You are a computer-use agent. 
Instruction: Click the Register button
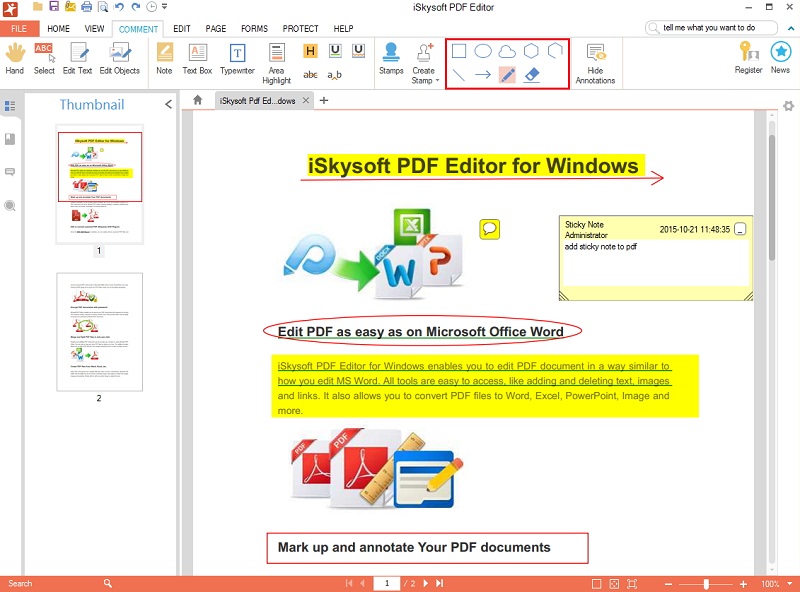pos(748,62)
